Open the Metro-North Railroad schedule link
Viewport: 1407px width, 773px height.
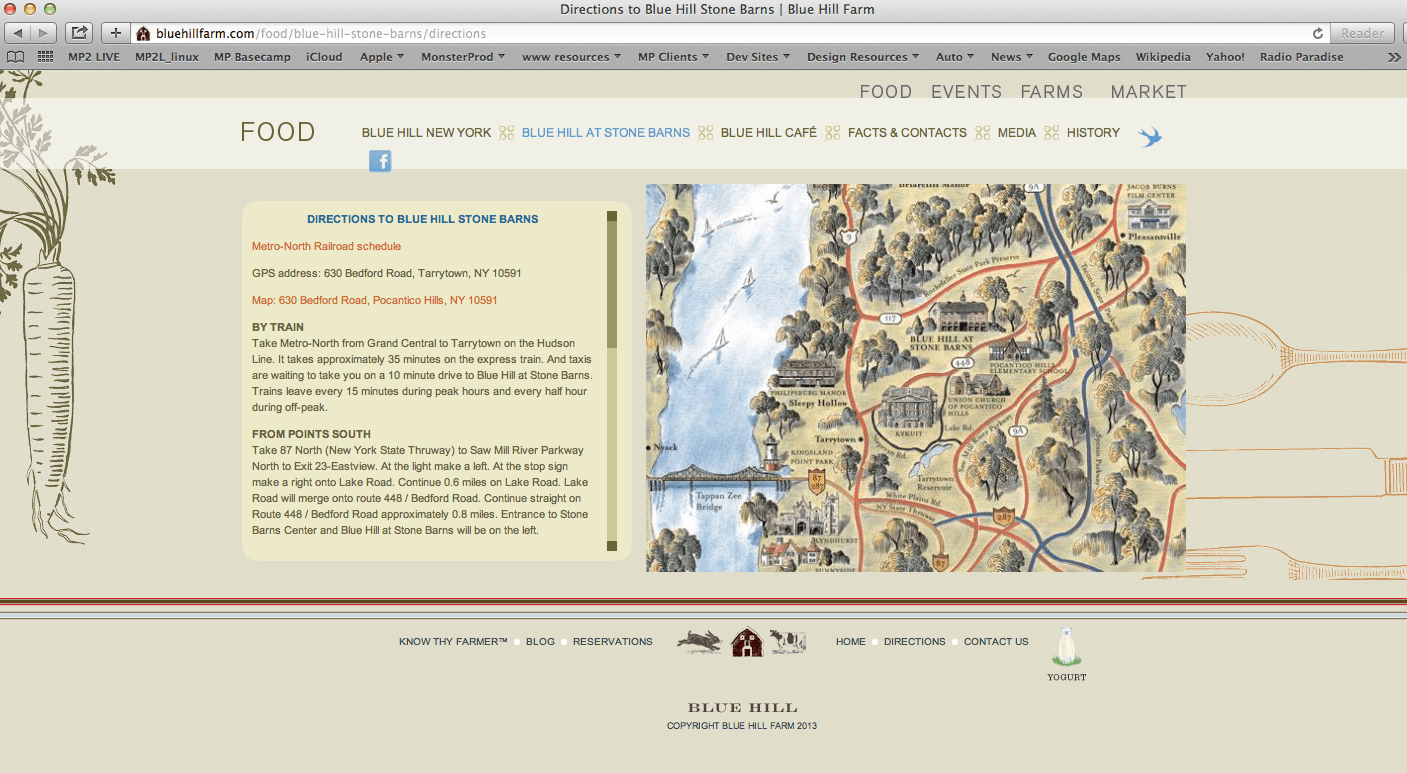[326, 246]
